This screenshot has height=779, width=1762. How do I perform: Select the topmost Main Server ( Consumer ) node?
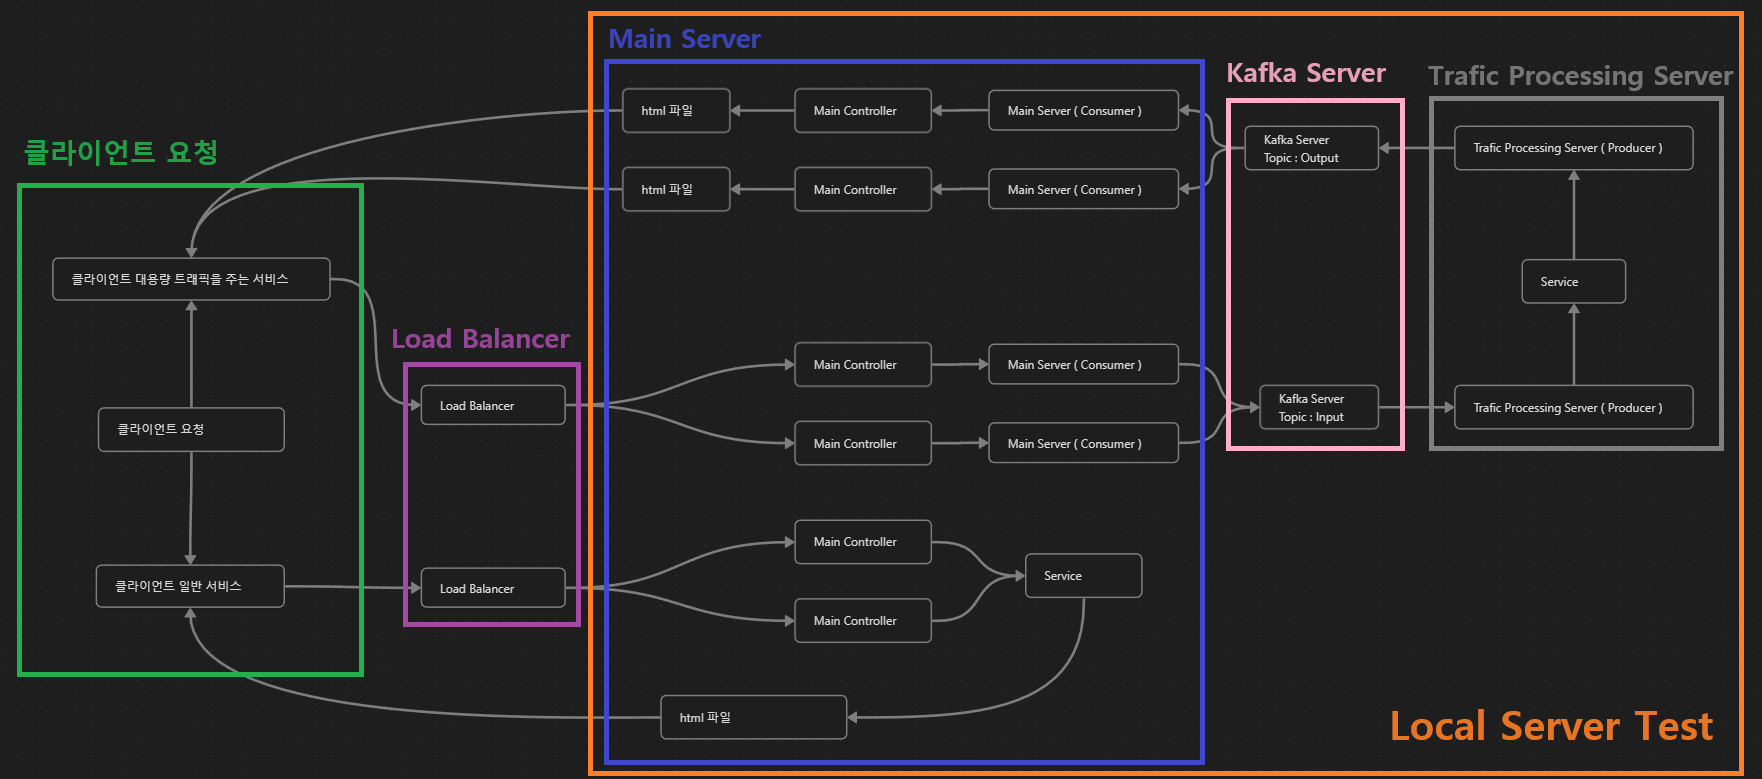(x=1083, y=110)
